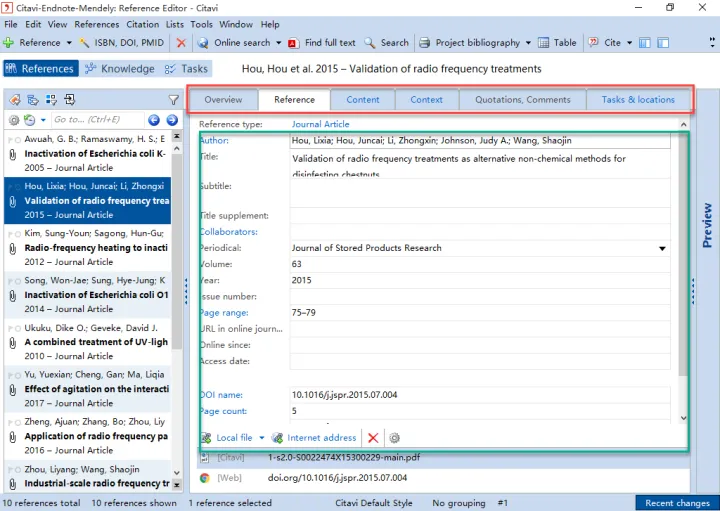
Task: Select the References workspace
Action: [40, 69]
